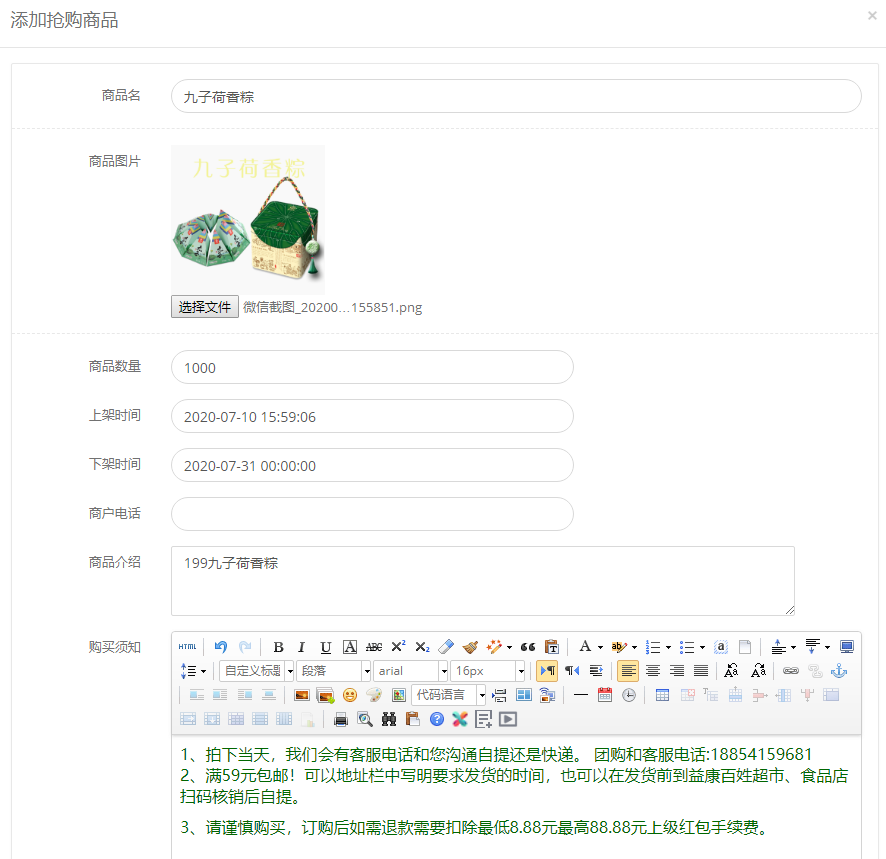Open the 代码语言 code language dropdown
The height and width of the screenshot is (859, 886).
pos(481,695)
